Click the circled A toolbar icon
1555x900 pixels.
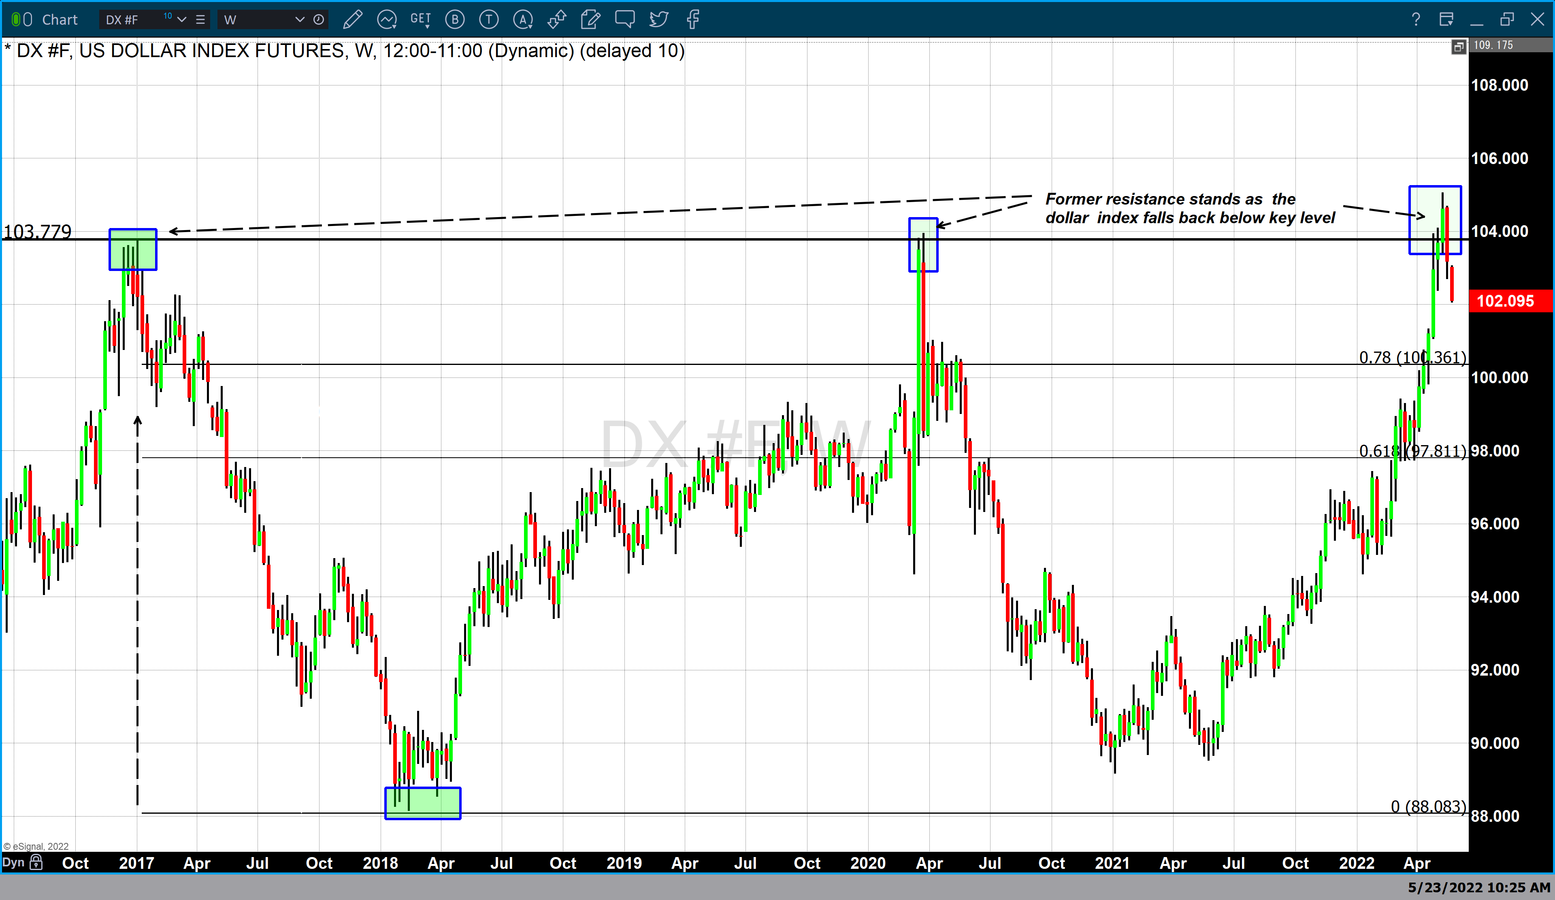523,19
